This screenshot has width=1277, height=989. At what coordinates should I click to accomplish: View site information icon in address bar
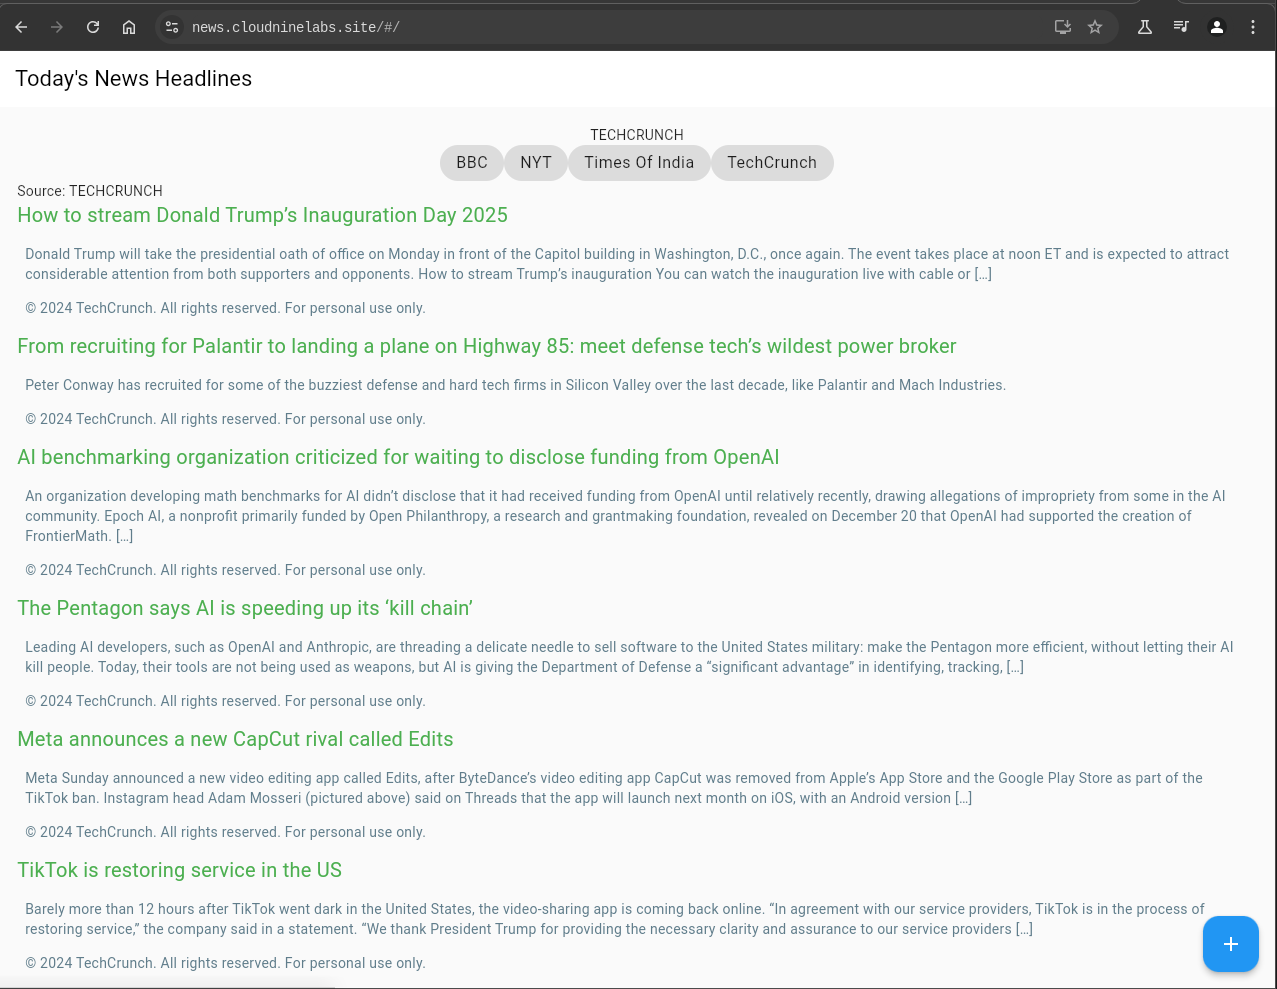172,27
